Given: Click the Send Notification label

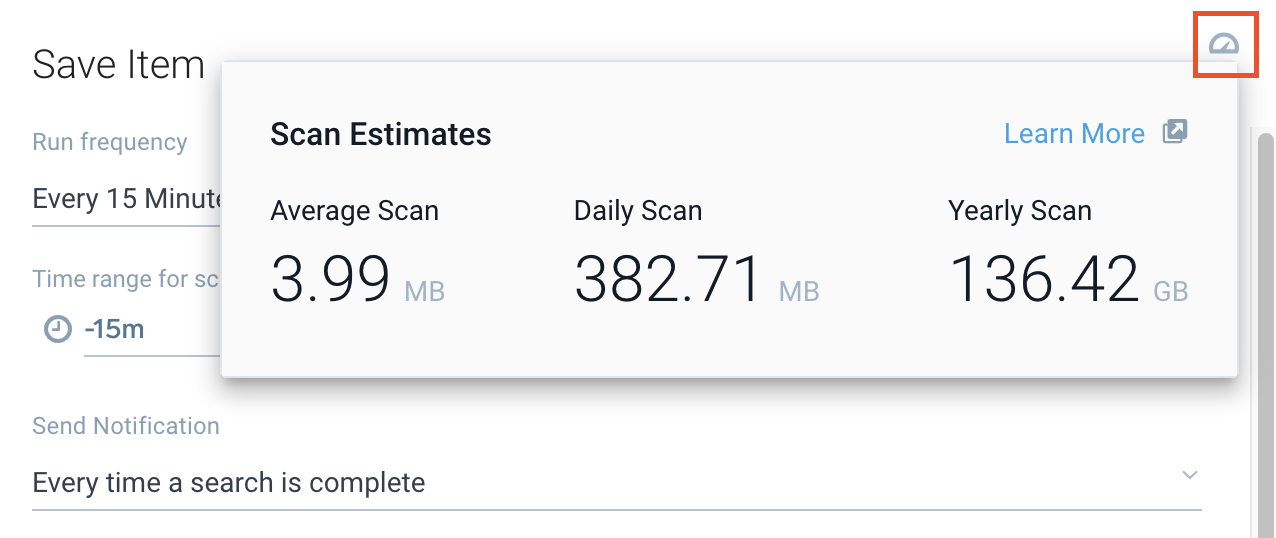Looking at the screenshot, I should pyautogui.click(x=126, y=426).
